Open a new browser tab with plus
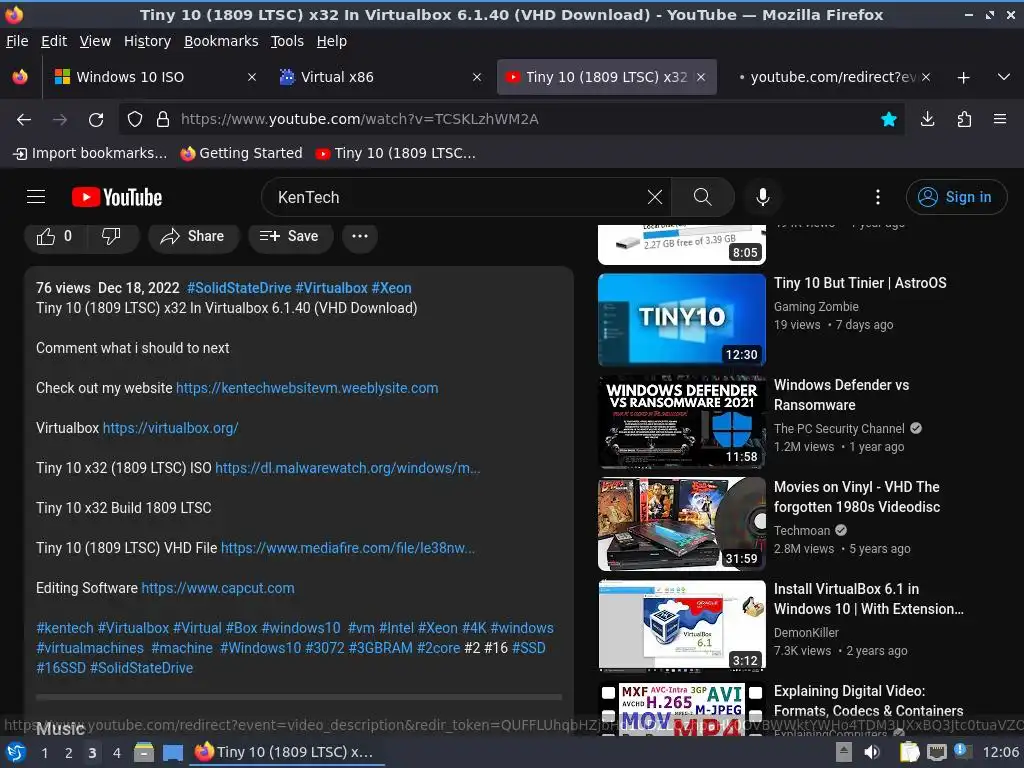Viewport: 1024px width, 768px height. [963, 78]
